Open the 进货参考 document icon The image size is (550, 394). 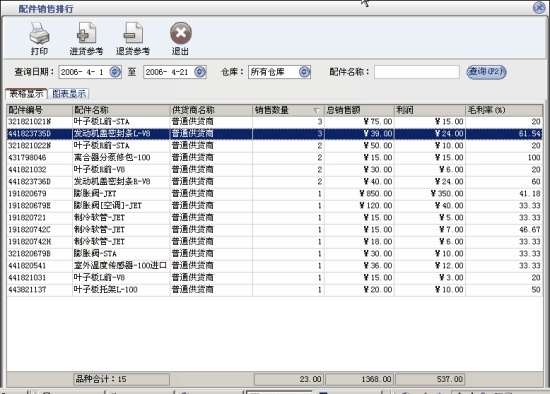[x=86, y=33]
